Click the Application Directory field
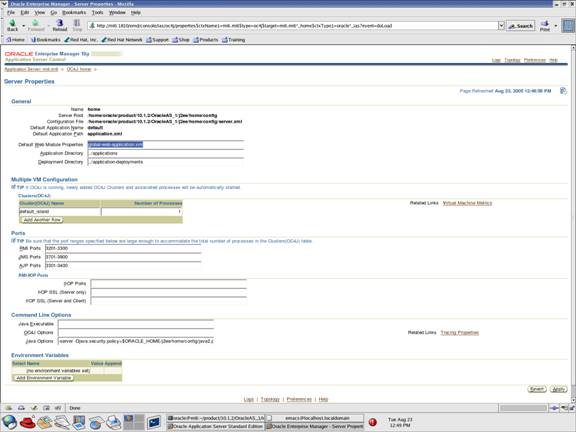This screenshot has height=432, width=576. point(165,153)
